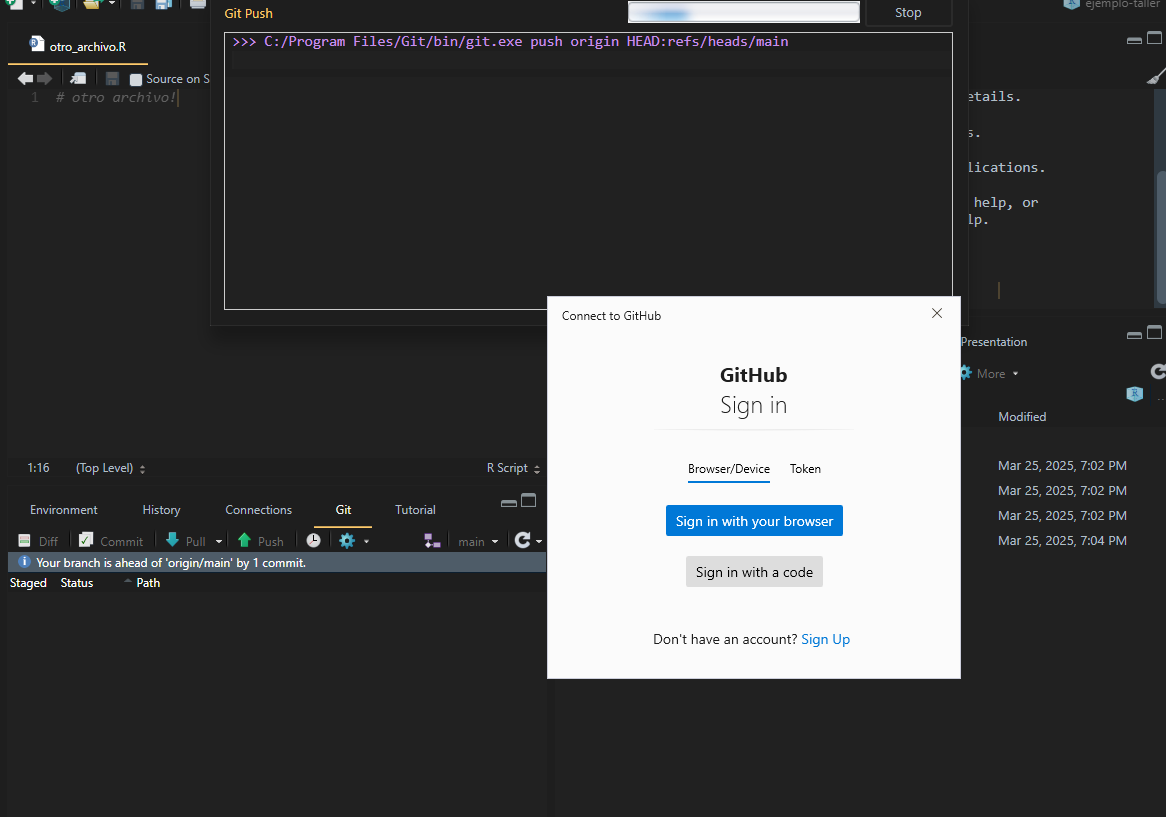1166x817 pixels.
Task: Sort Git list by Path column header
Action: click(148, 583)
